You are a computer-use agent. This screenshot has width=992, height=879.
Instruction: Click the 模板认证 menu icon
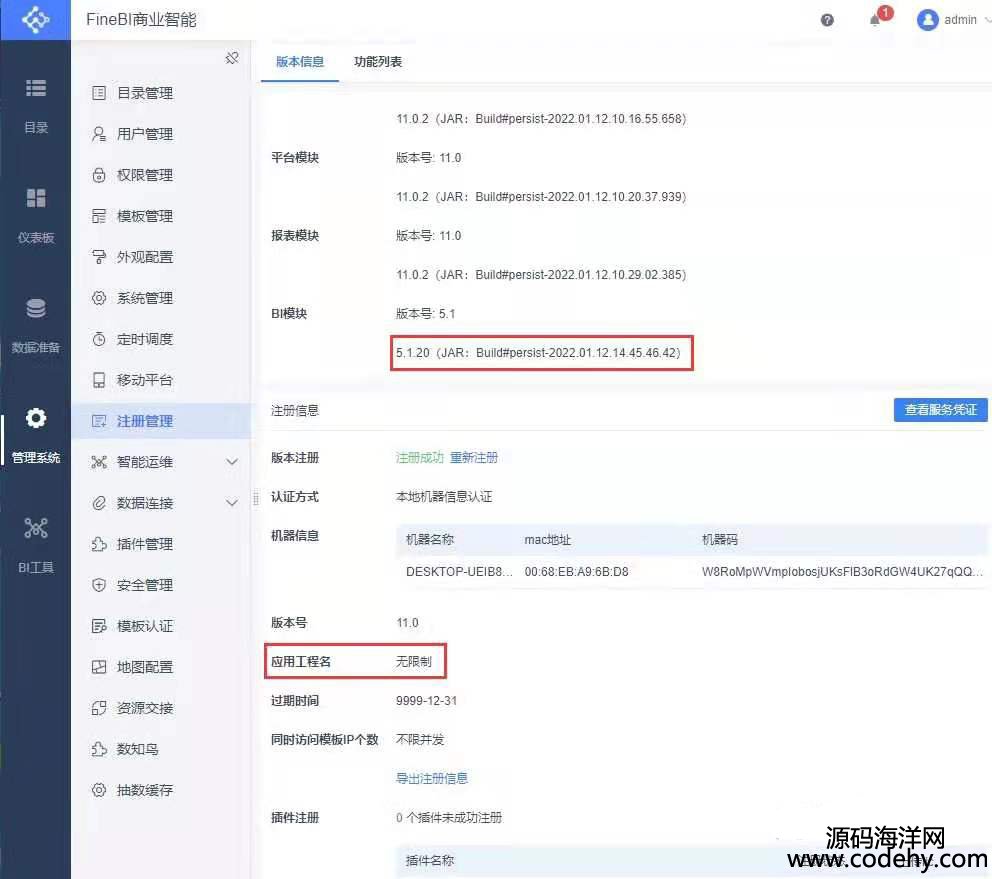(x=99, y=627)
